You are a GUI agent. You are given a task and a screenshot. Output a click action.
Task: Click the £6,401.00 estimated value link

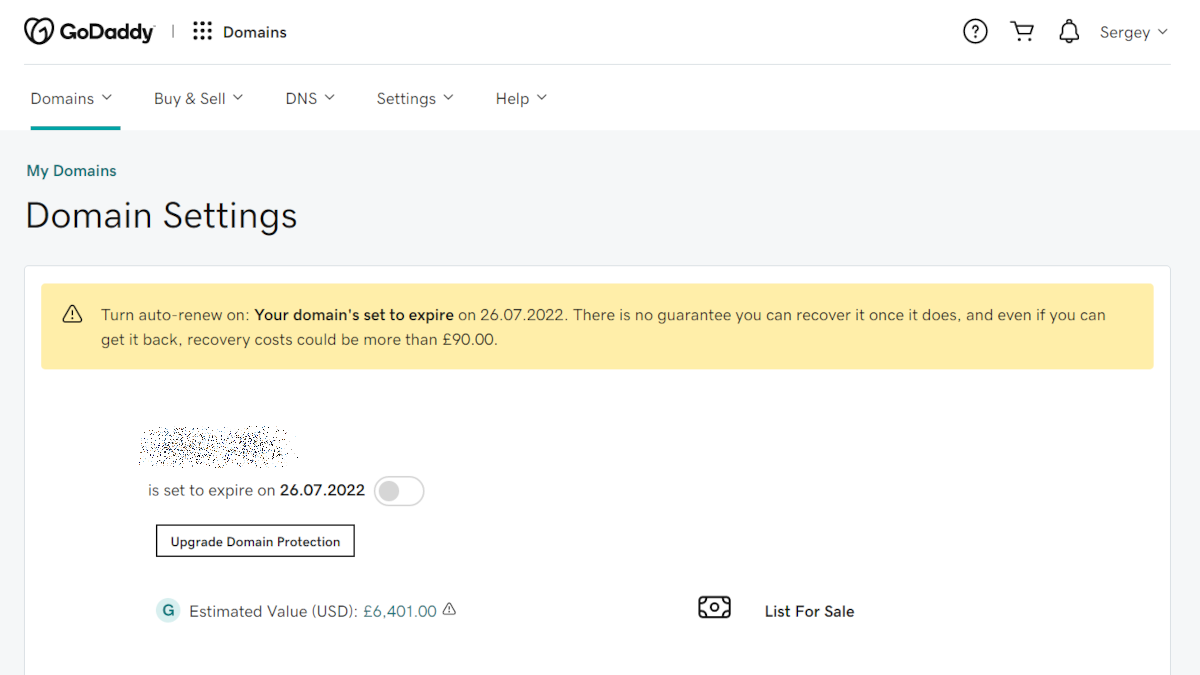399,611
